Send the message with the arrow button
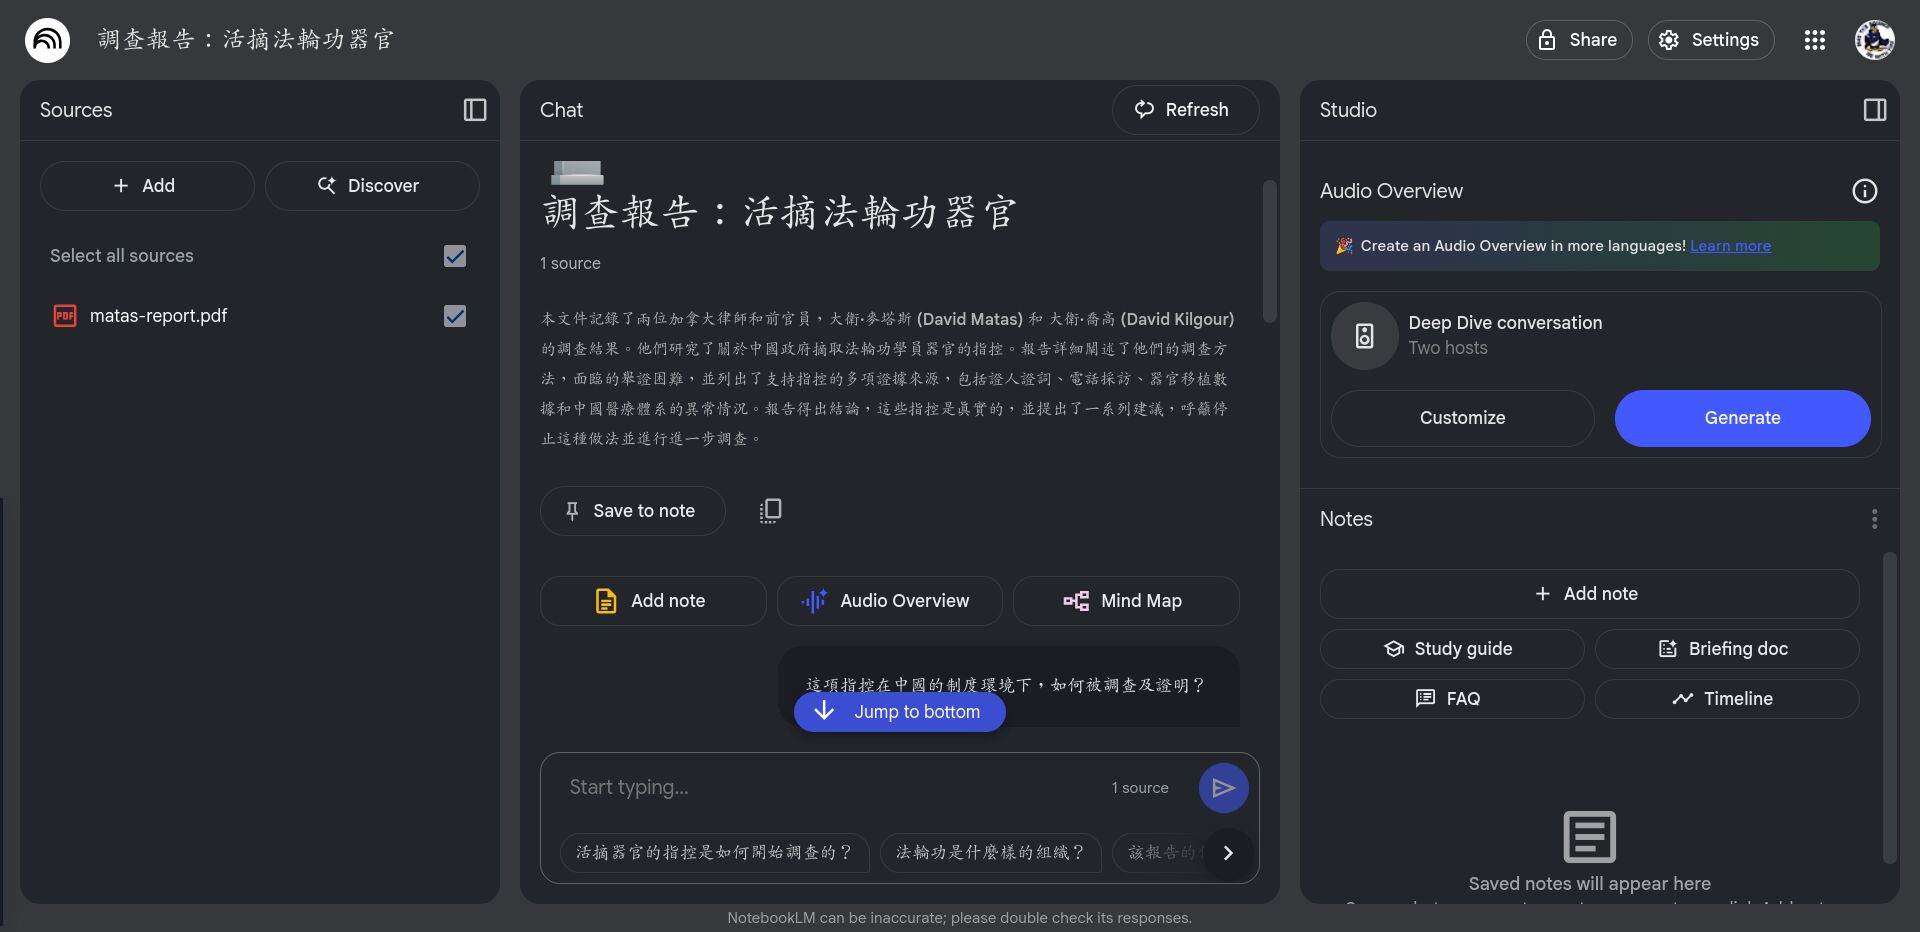 (1223, 788)
